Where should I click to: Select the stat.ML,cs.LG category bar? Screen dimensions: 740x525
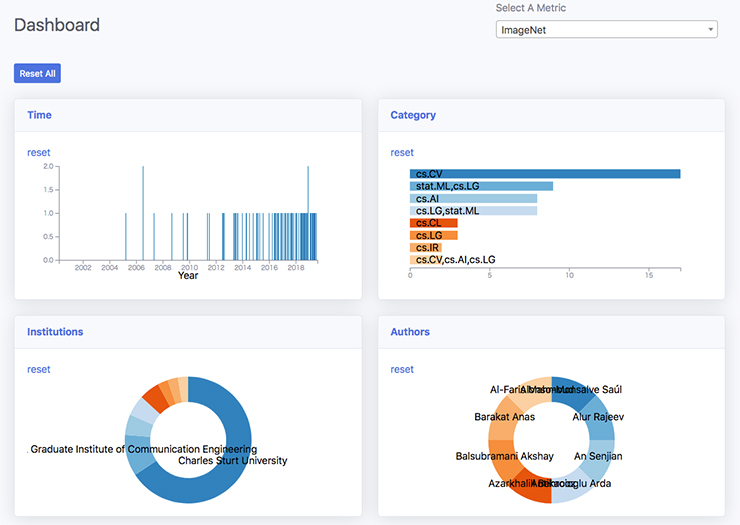pyautogui.click(x=481, y=186)
